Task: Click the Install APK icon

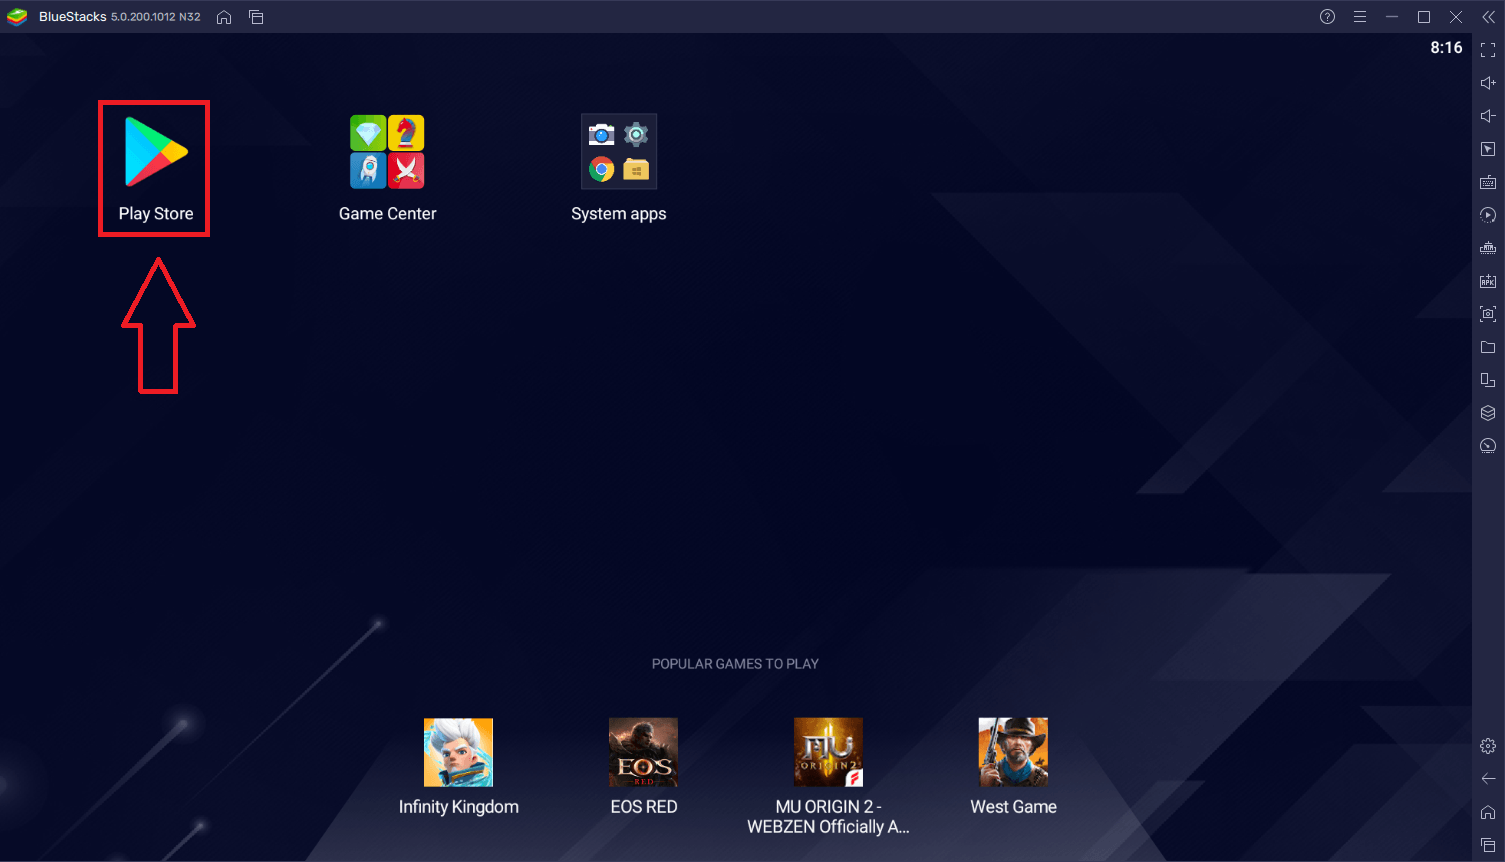Action: click(x=1488, y=281)
